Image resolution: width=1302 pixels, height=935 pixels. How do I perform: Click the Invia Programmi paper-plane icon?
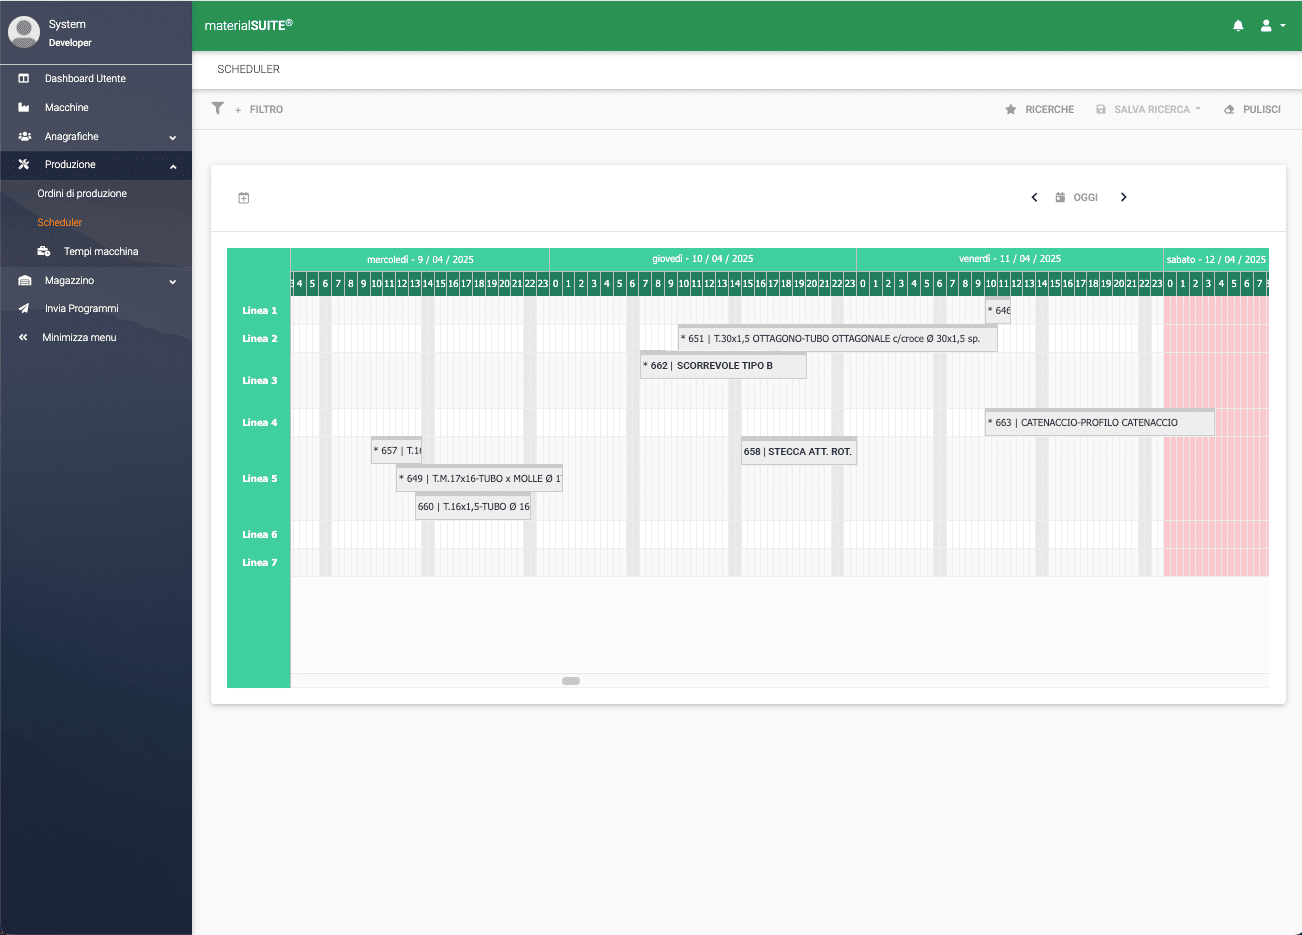[x=24, y=308]
